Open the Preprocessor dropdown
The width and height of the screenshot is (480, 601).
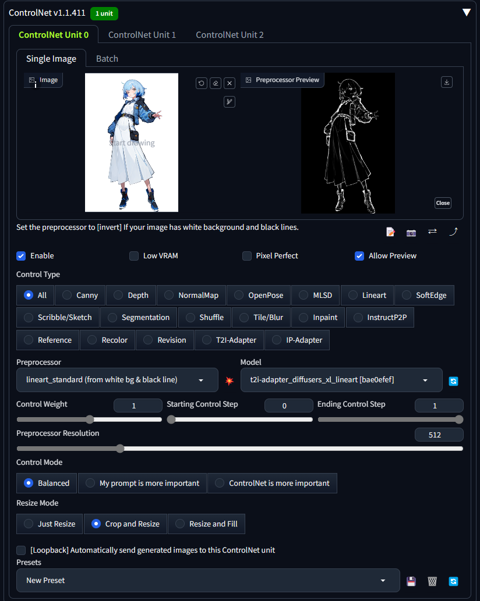pyautogui.click(x=117, y=380)
